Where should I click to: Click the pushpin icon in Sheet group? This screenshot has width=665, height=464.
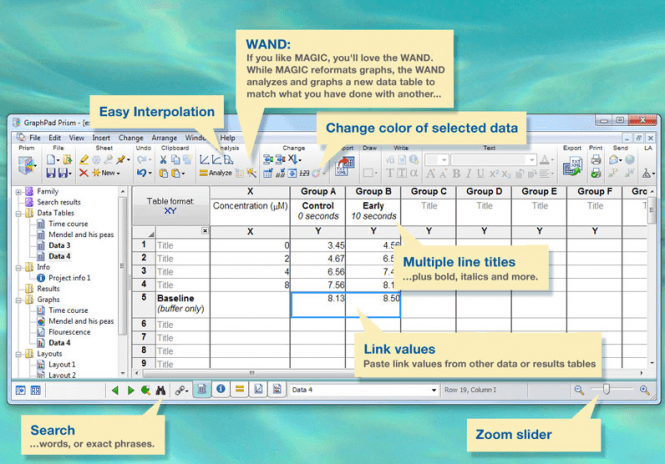[x=121, y=159]
